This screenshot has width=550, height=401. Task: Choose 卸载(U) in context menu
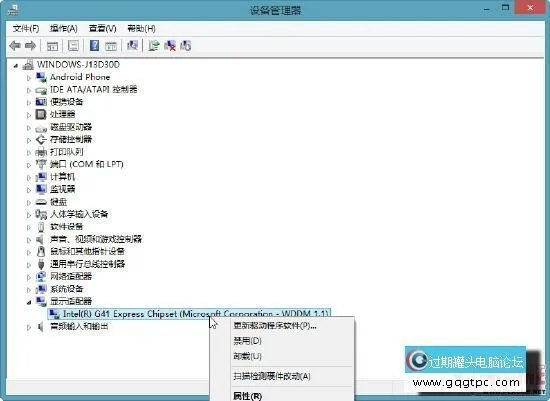247,356
